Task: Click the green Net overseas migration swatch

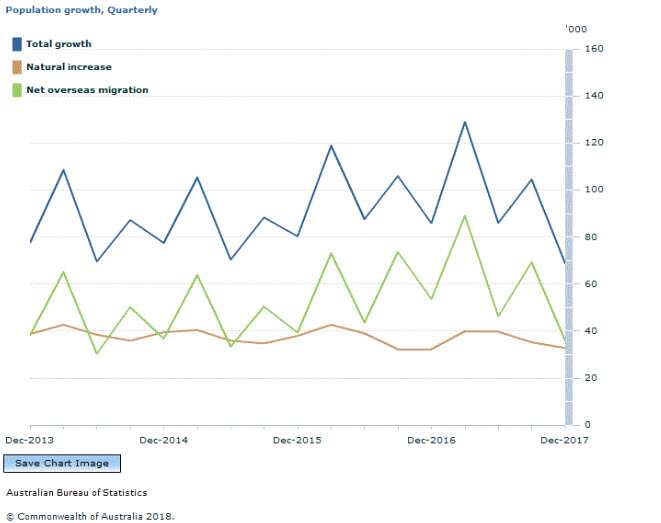Action: [17, 90]
